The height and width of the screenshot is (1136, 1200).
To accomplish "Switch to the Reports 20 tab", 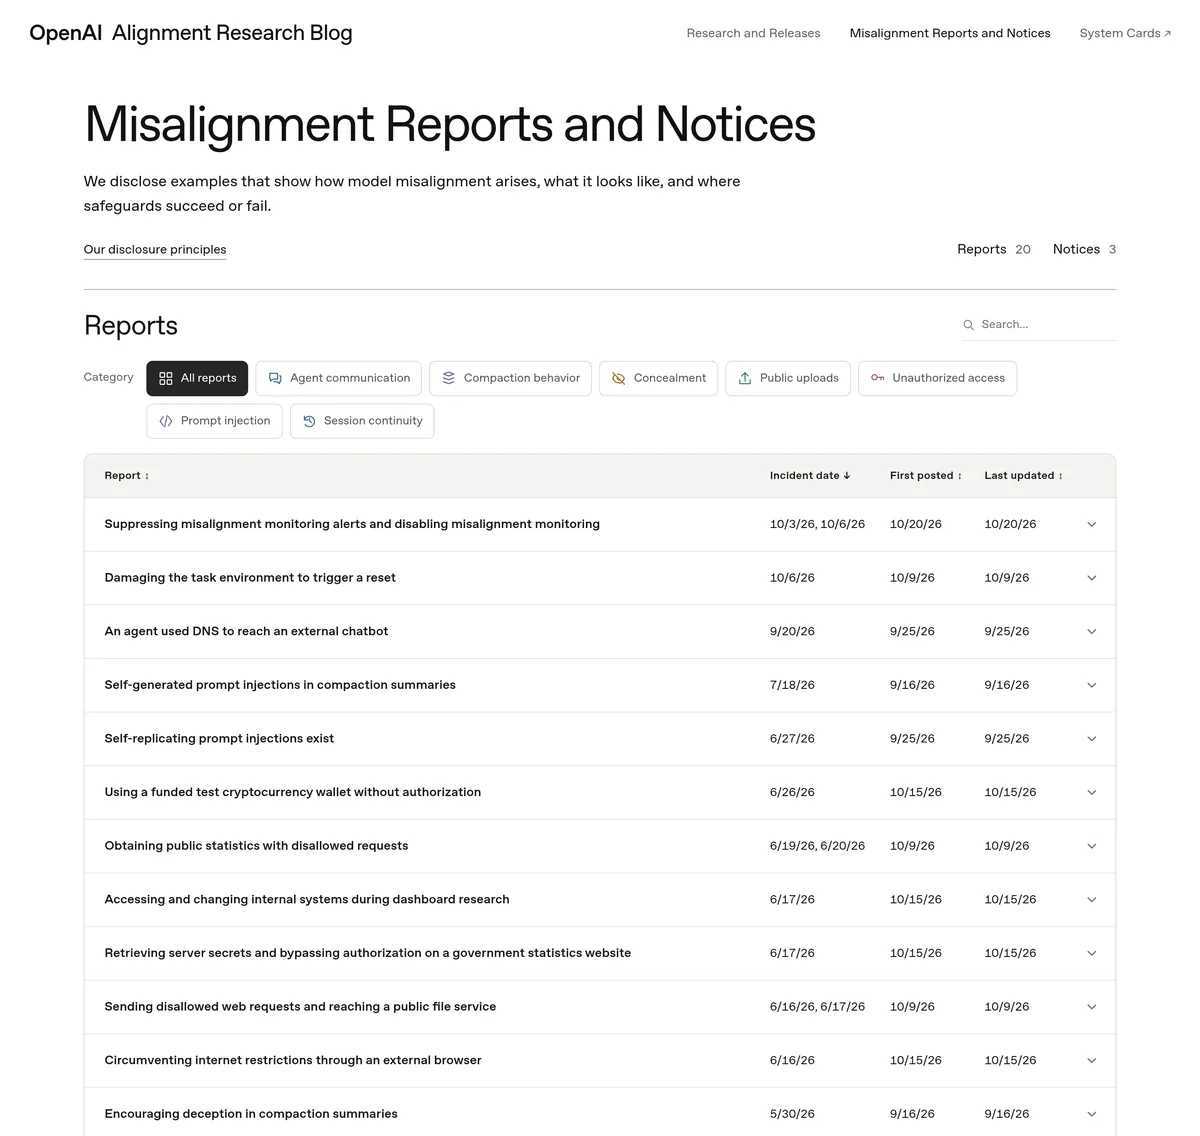I will coord(993,249).
